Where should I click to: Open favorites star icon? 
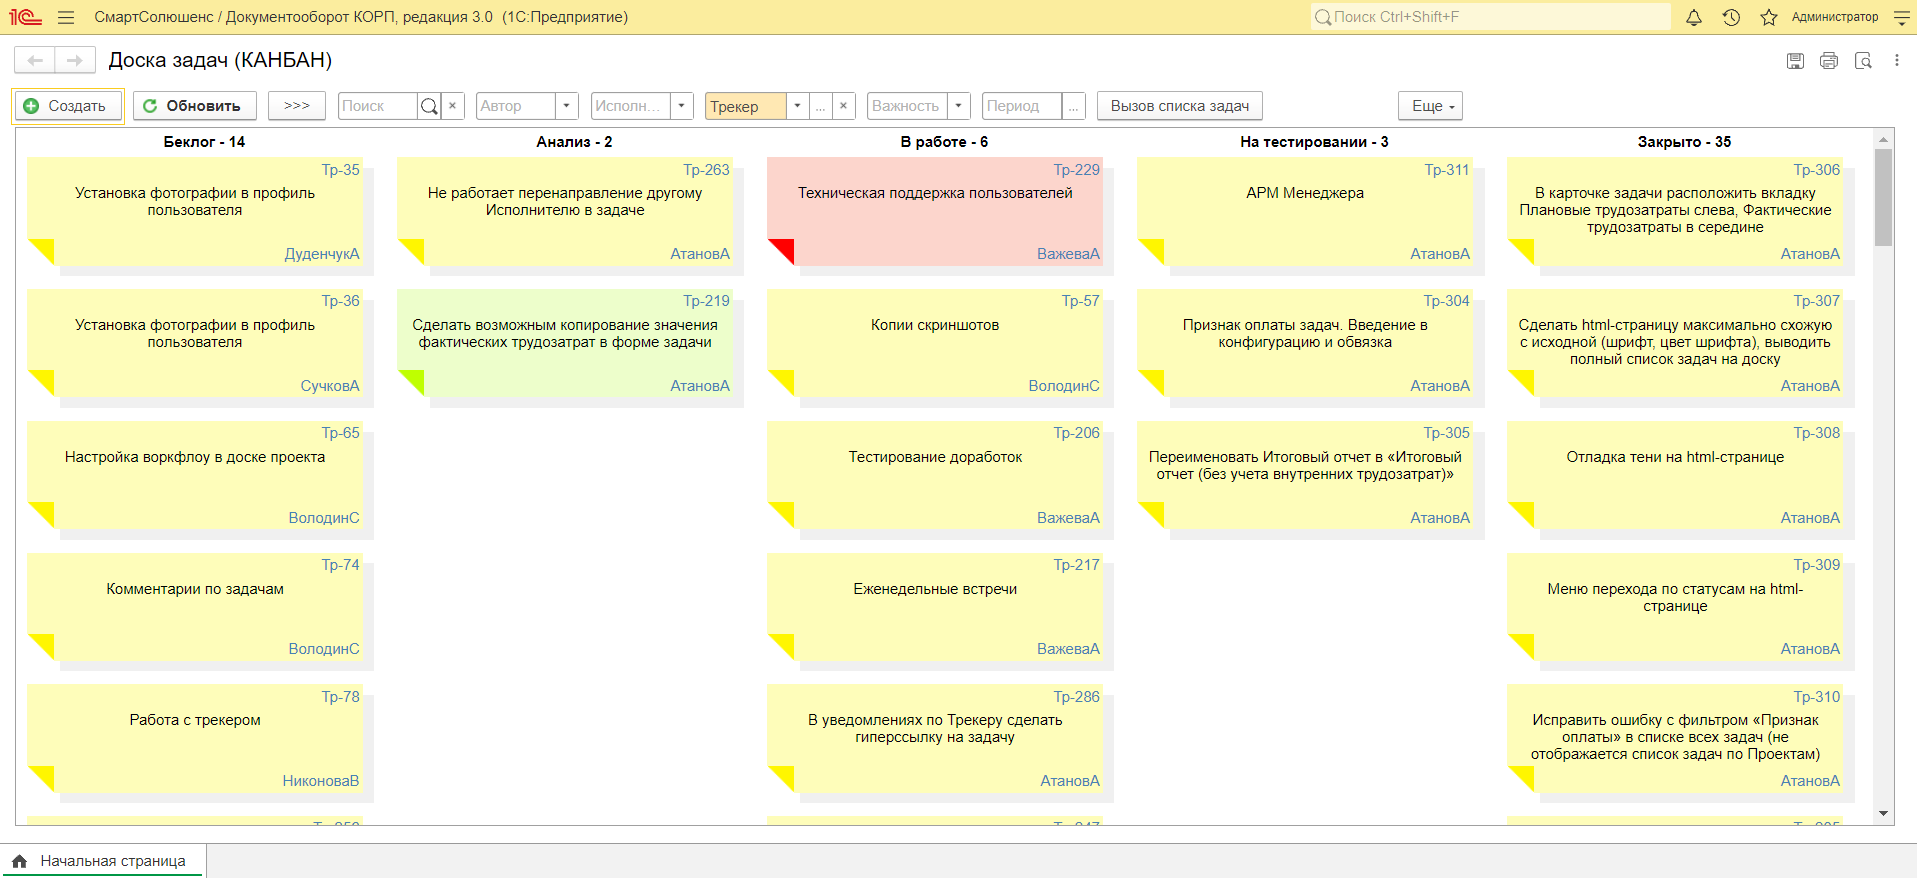1769,17
